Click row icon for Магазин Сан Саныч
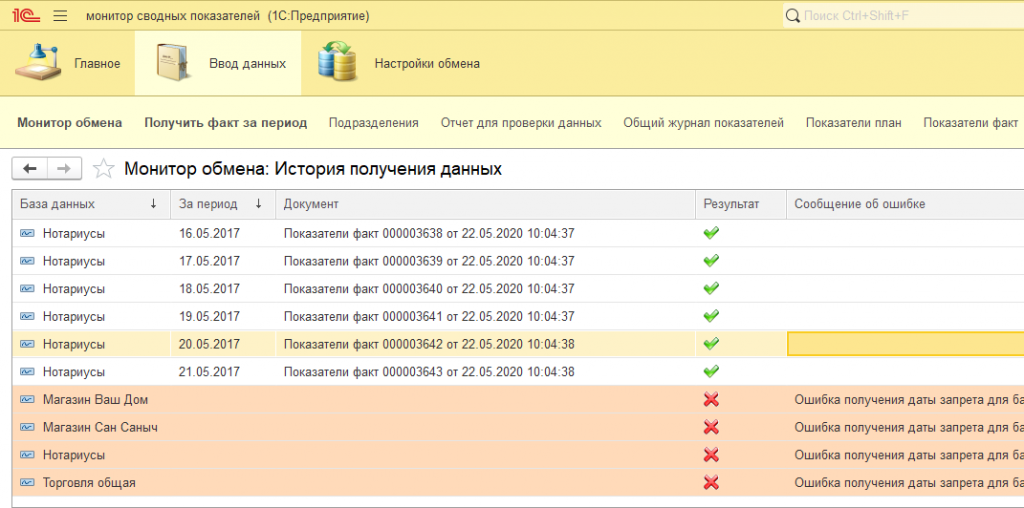This screenshot has width=1024, height=508. (x=27, y=427)
